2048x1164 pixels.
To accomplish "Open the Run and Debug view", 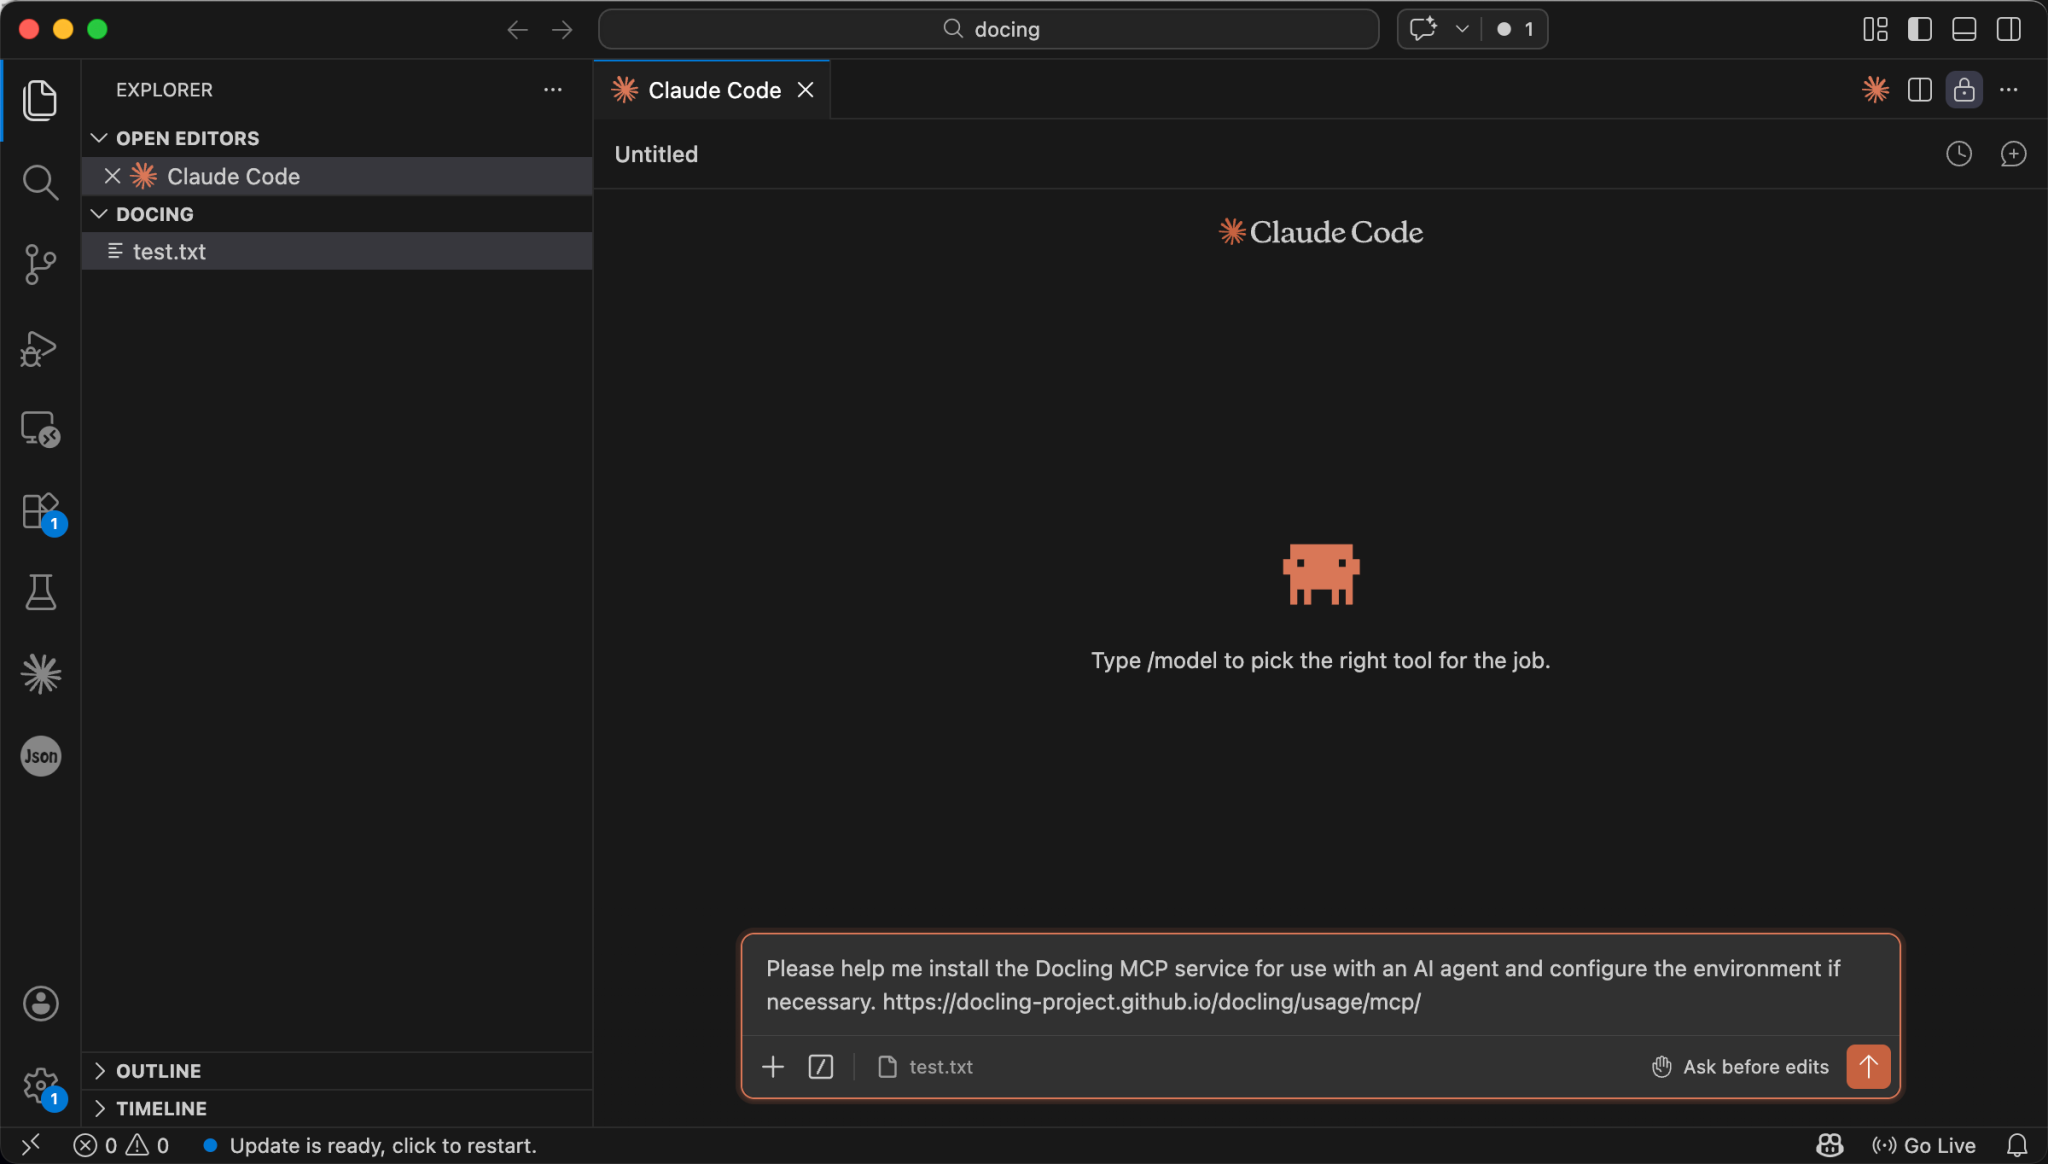I will click(40, 348).
